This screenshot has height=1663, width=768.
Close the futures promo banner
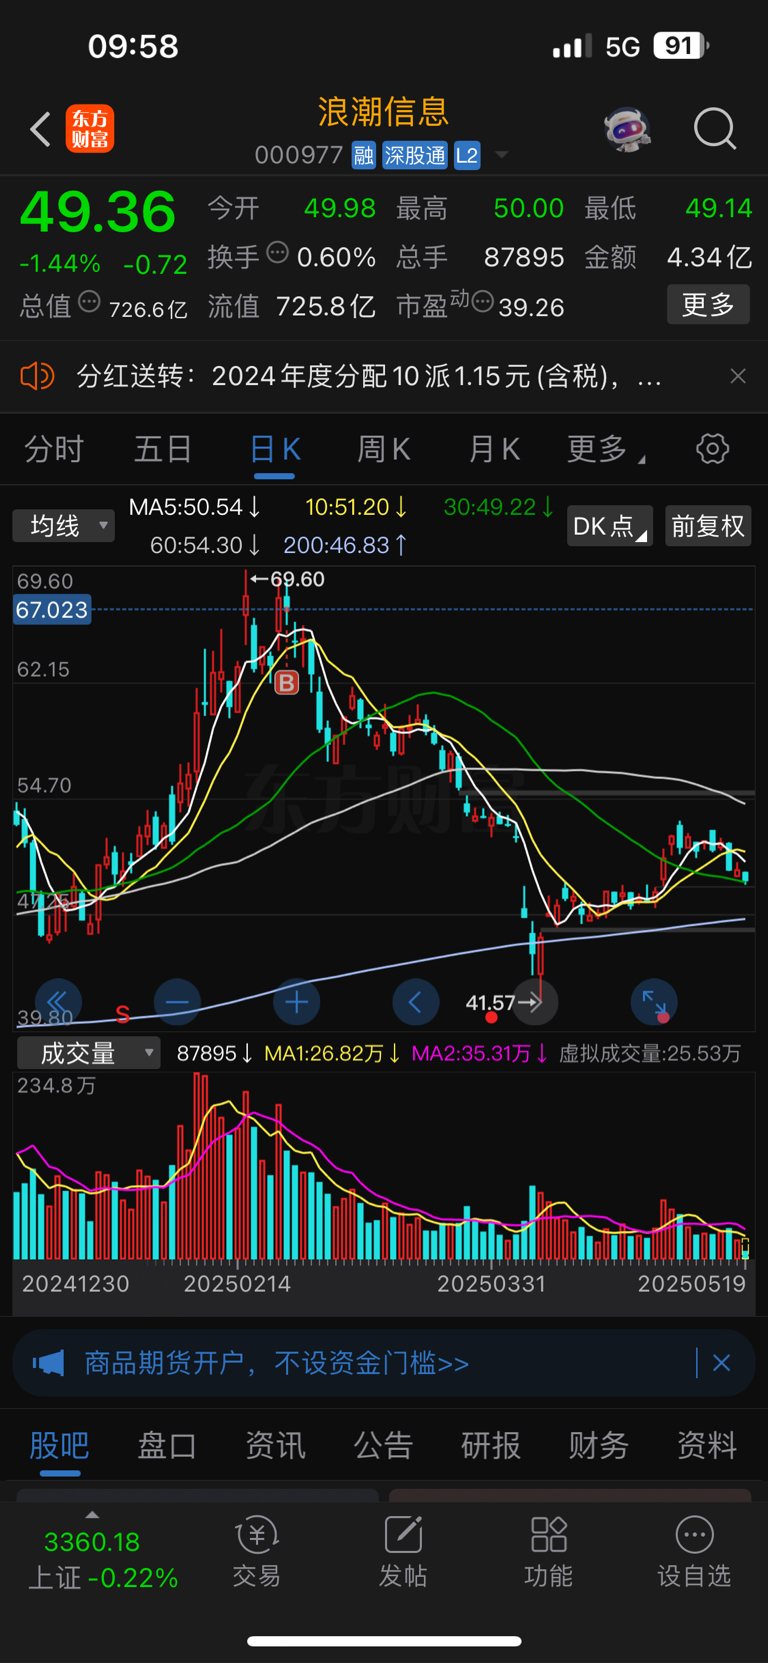722,1363
